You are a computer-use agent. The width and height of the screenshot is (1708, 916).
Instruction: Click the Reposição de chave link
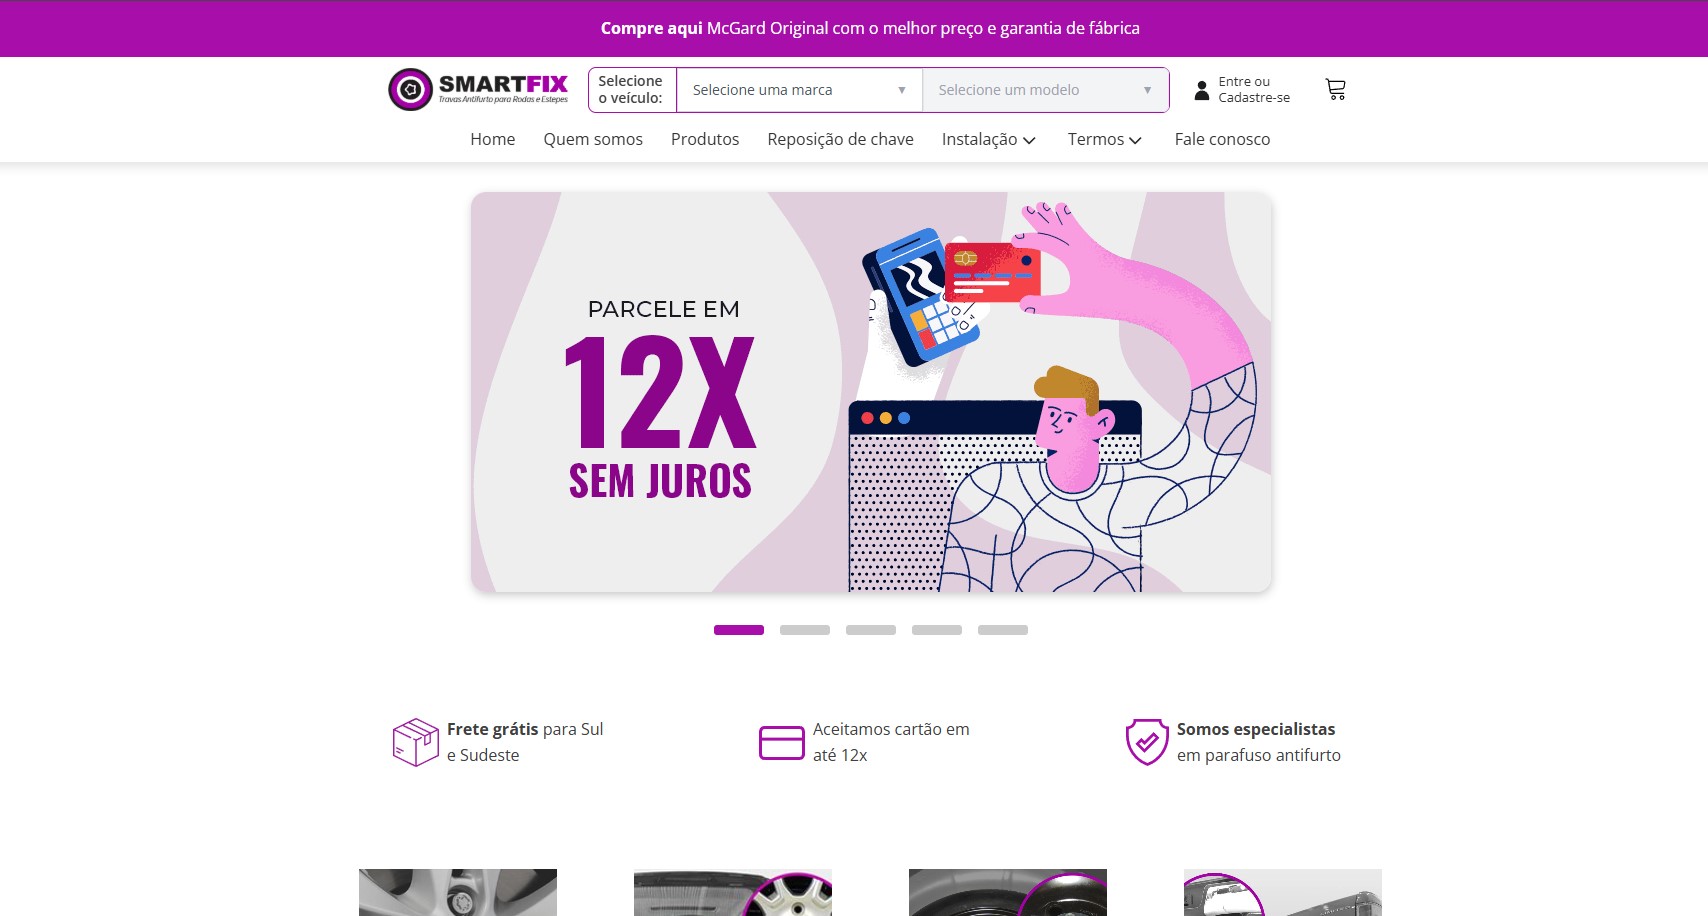pos(840,139)
